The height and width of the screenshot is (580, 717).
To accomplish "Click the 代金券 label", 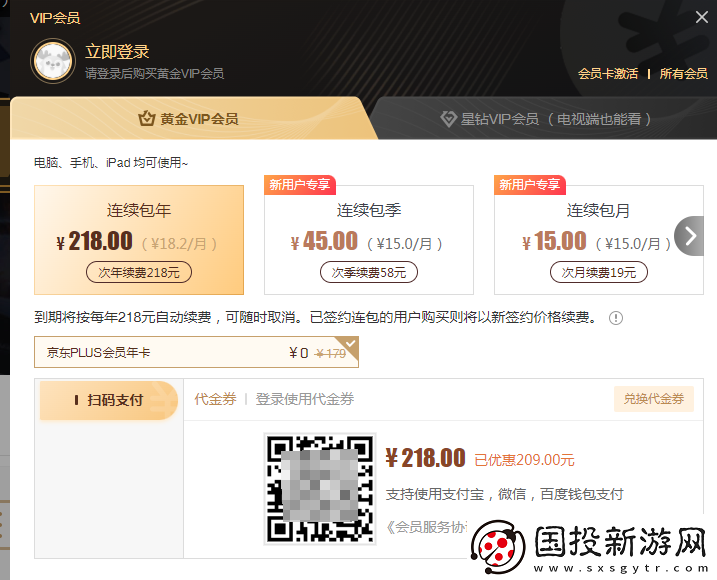I will tap(215, 399).
